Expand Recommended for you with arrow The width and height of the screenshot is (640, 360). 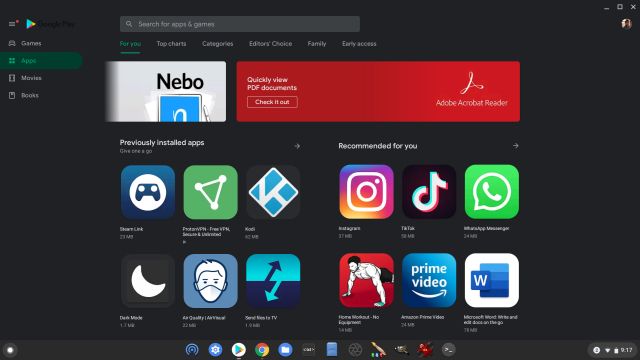(x=516, y=146)
